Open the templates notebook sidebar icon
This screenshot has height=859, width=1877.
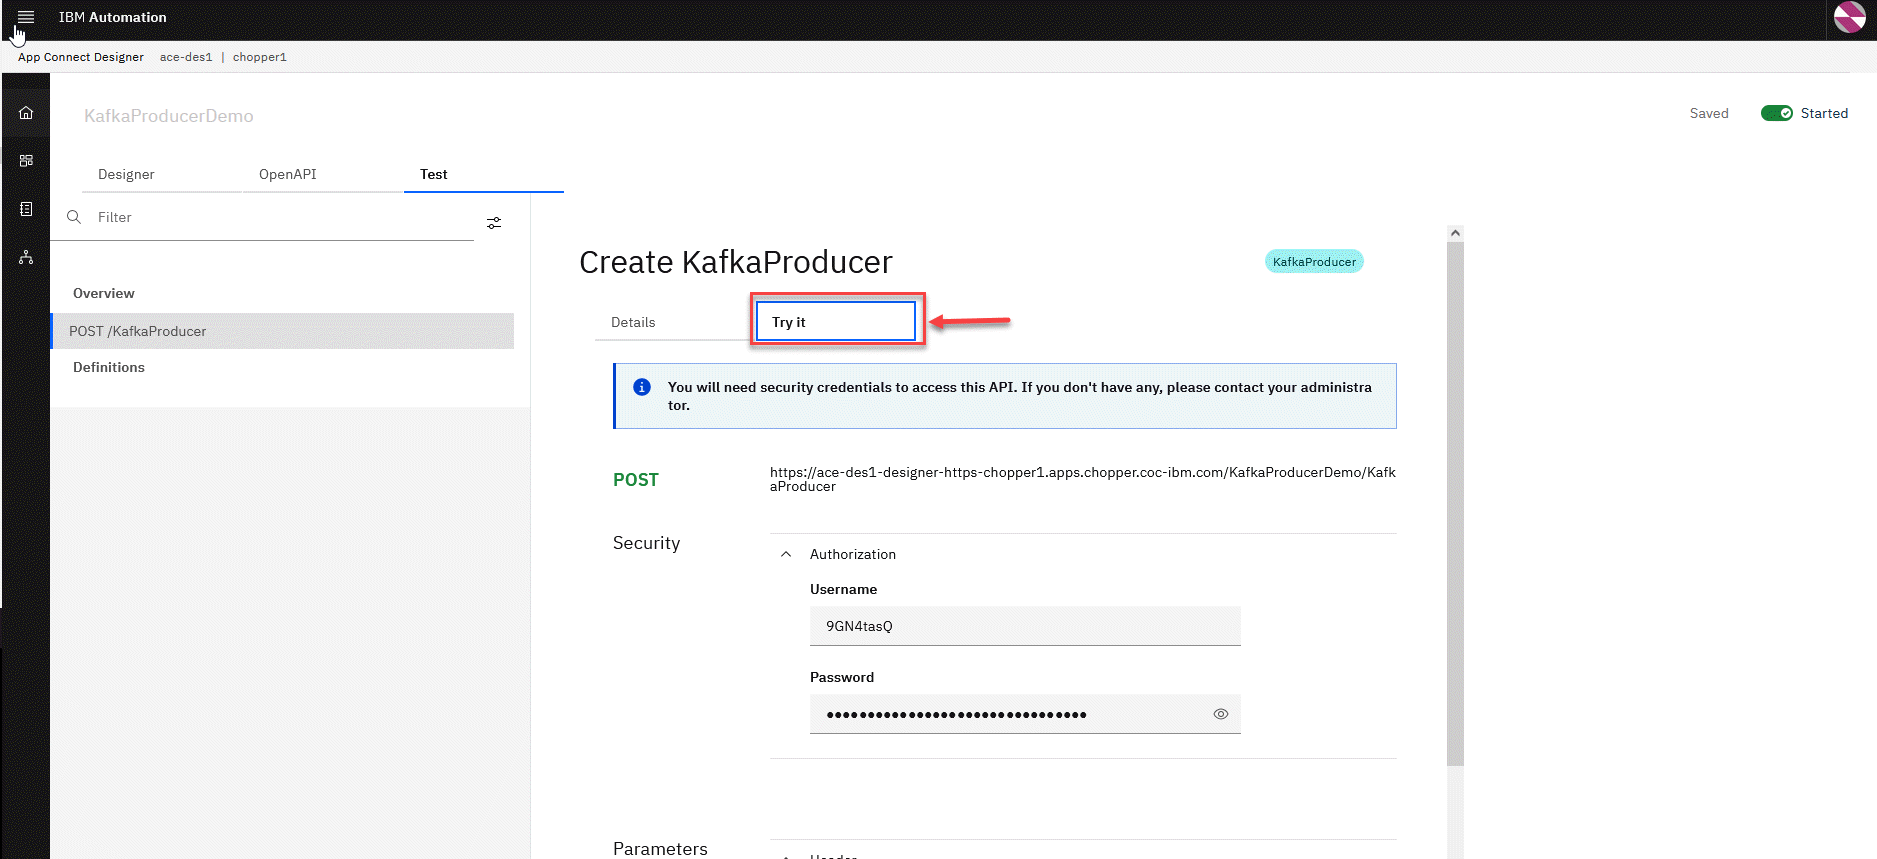(26, 209)
